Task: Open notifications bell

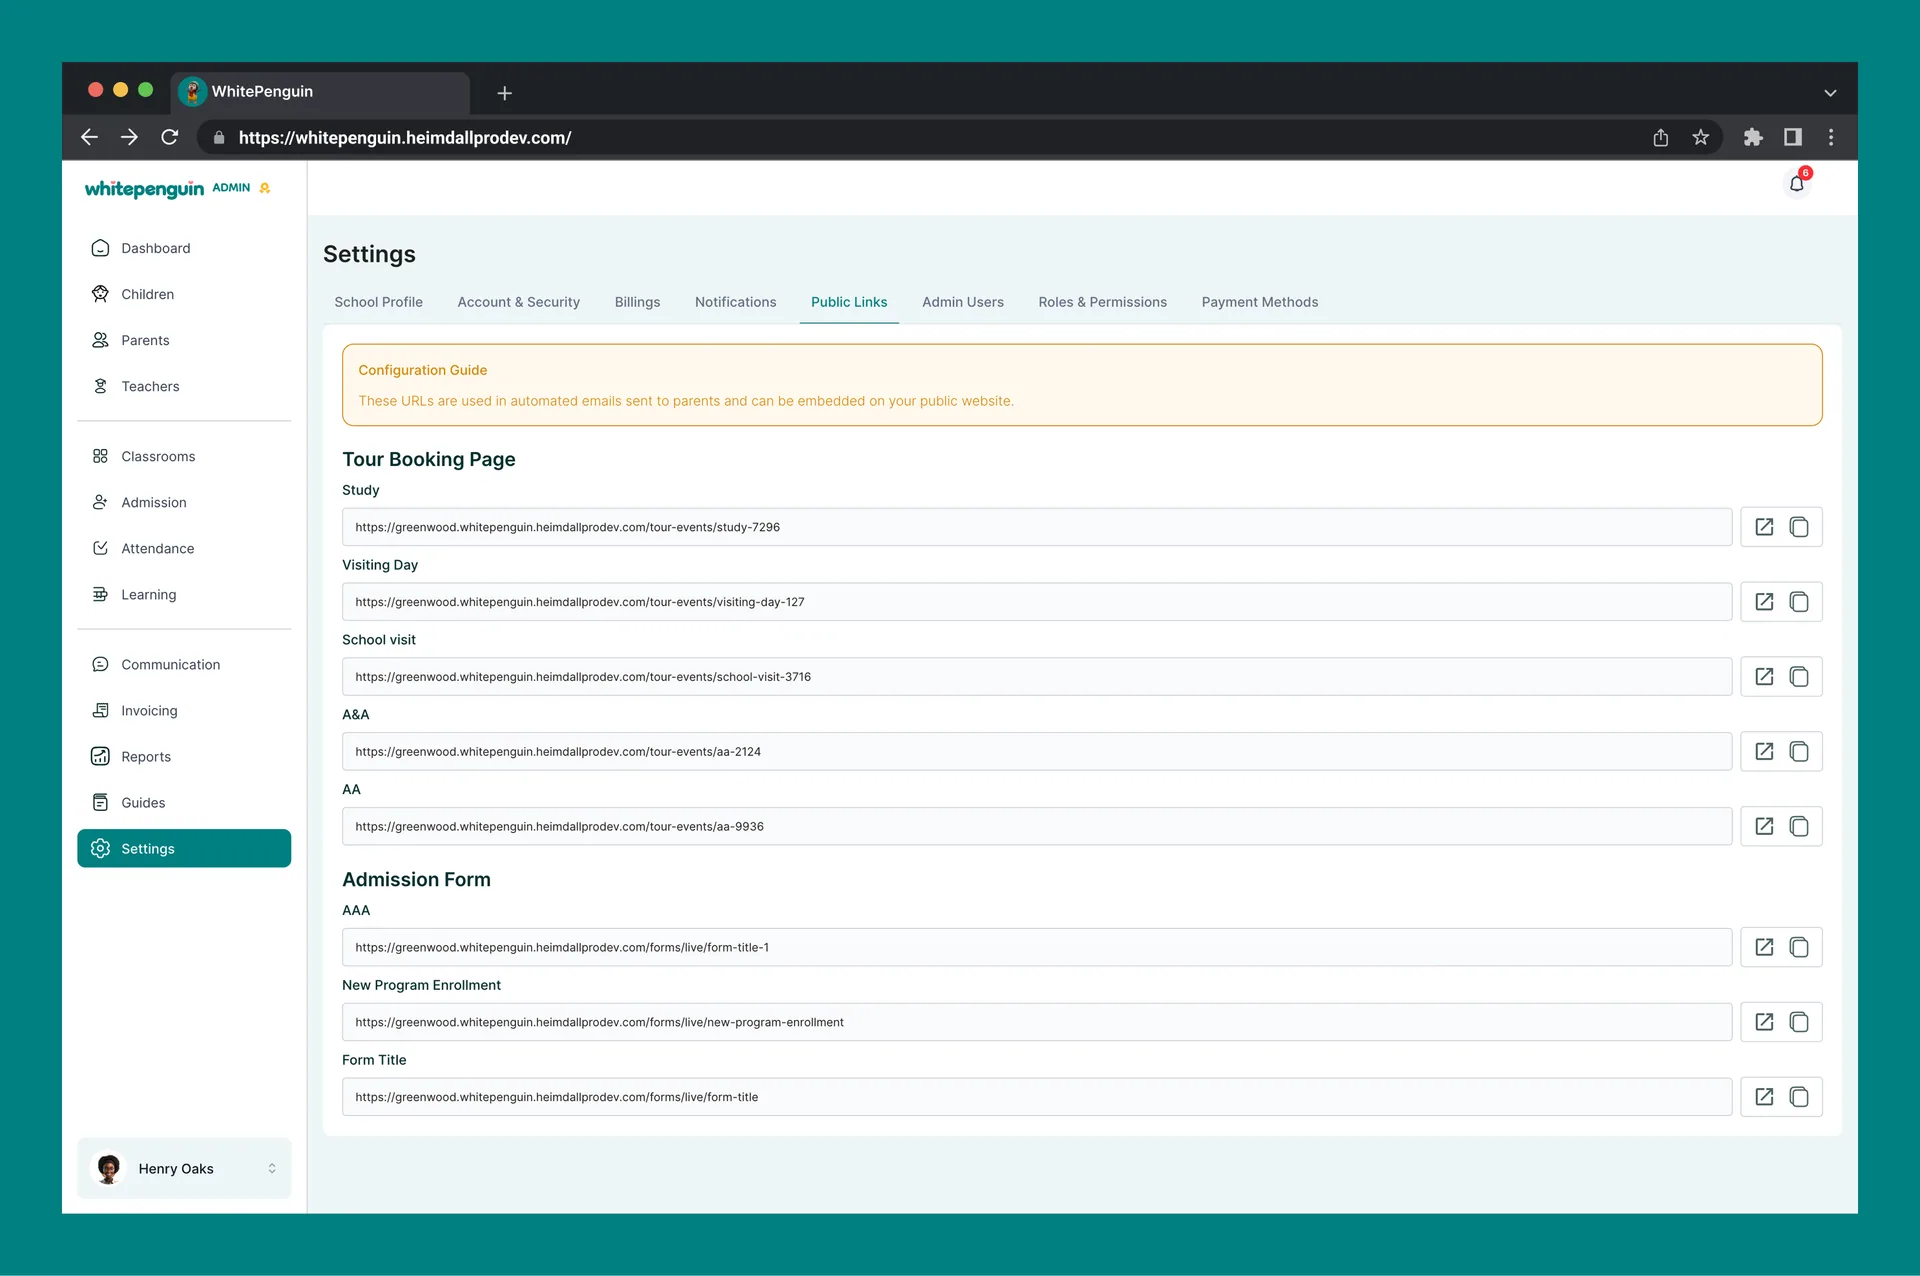Action: (1797, 183)
